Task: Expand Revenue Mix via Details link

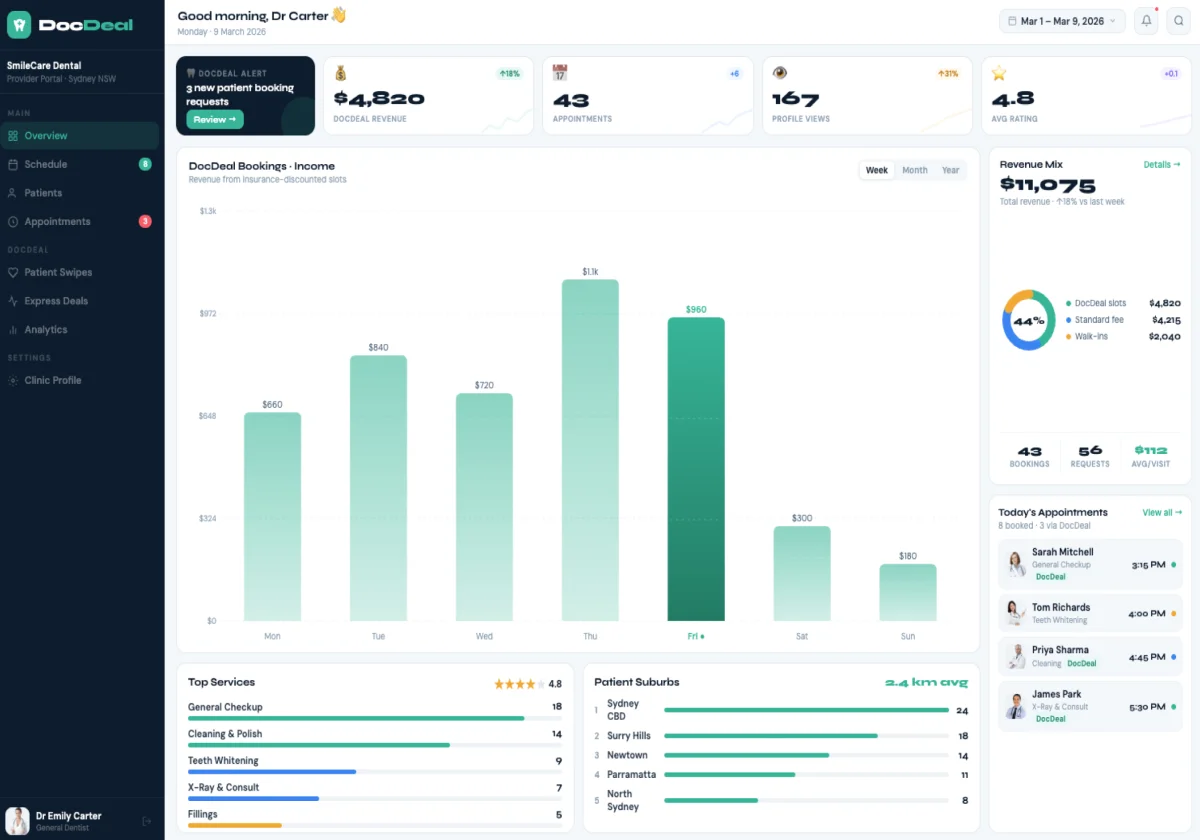Action: [1161, 165]
